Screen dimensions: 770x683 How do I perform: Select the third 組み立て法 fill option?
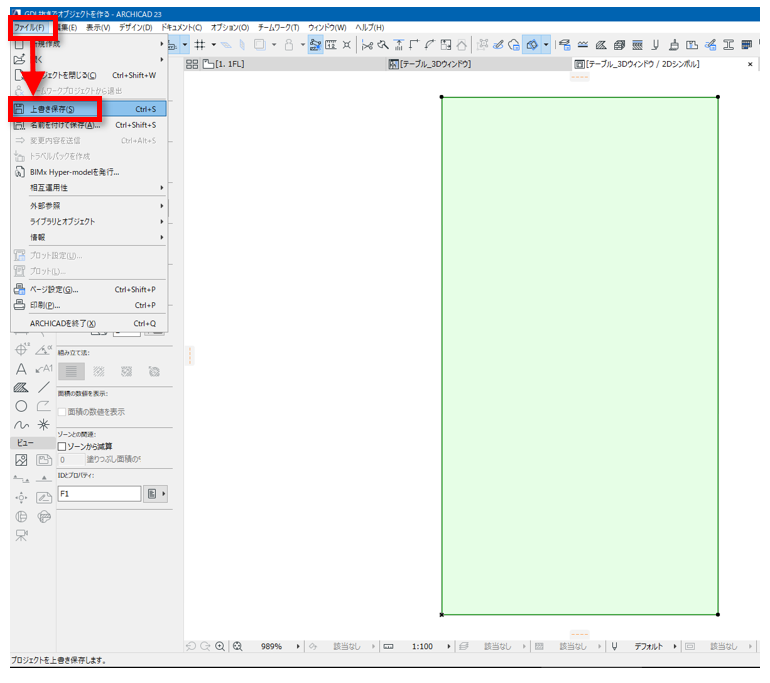[127, 371]
